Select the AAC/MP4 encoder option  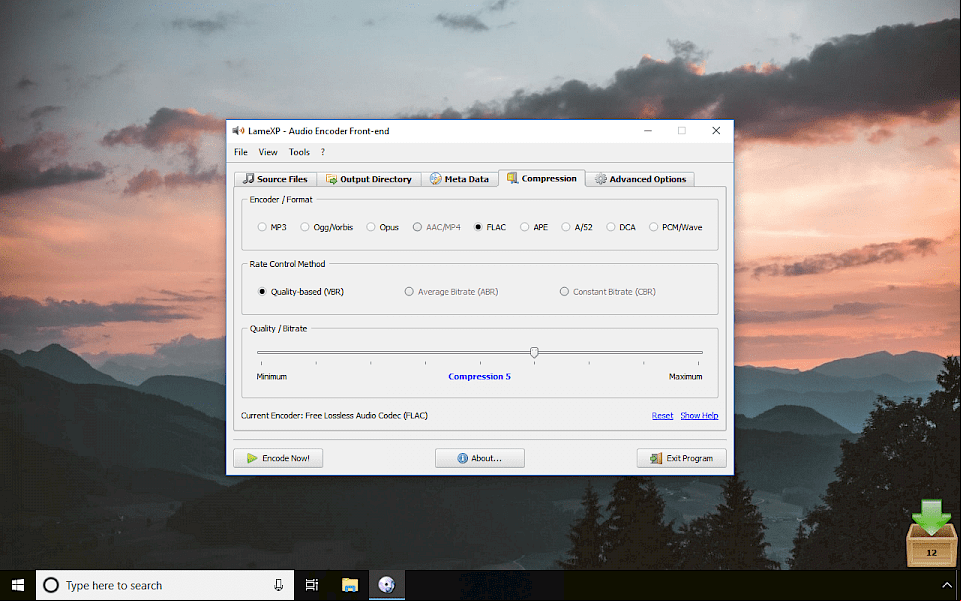click(436, 227)
